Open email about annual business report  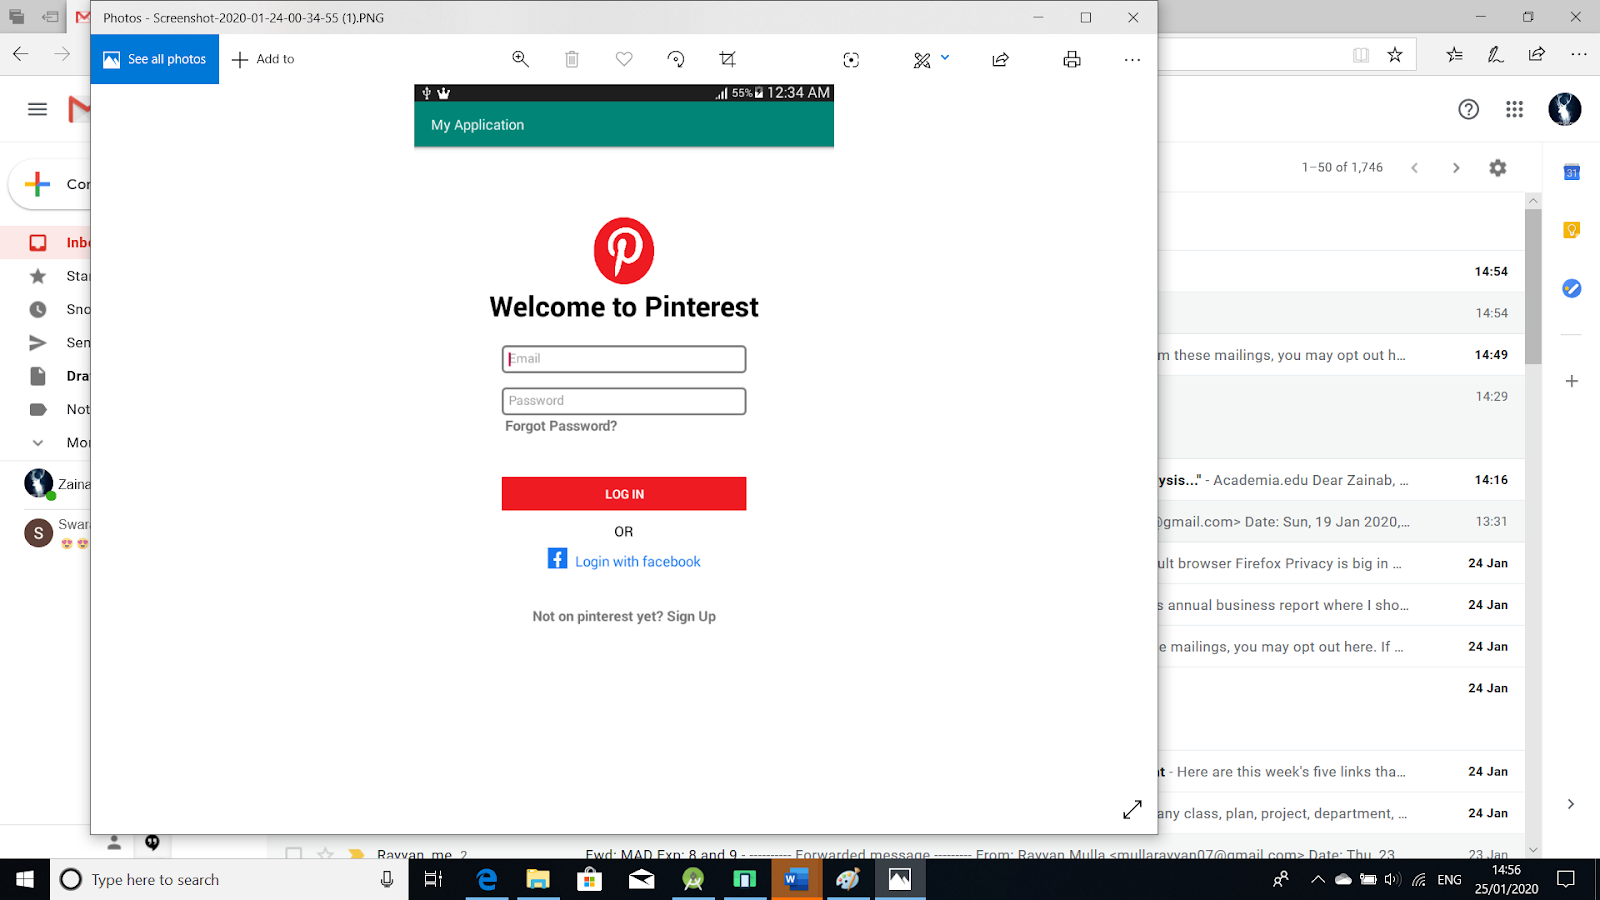pos(1340,605)
